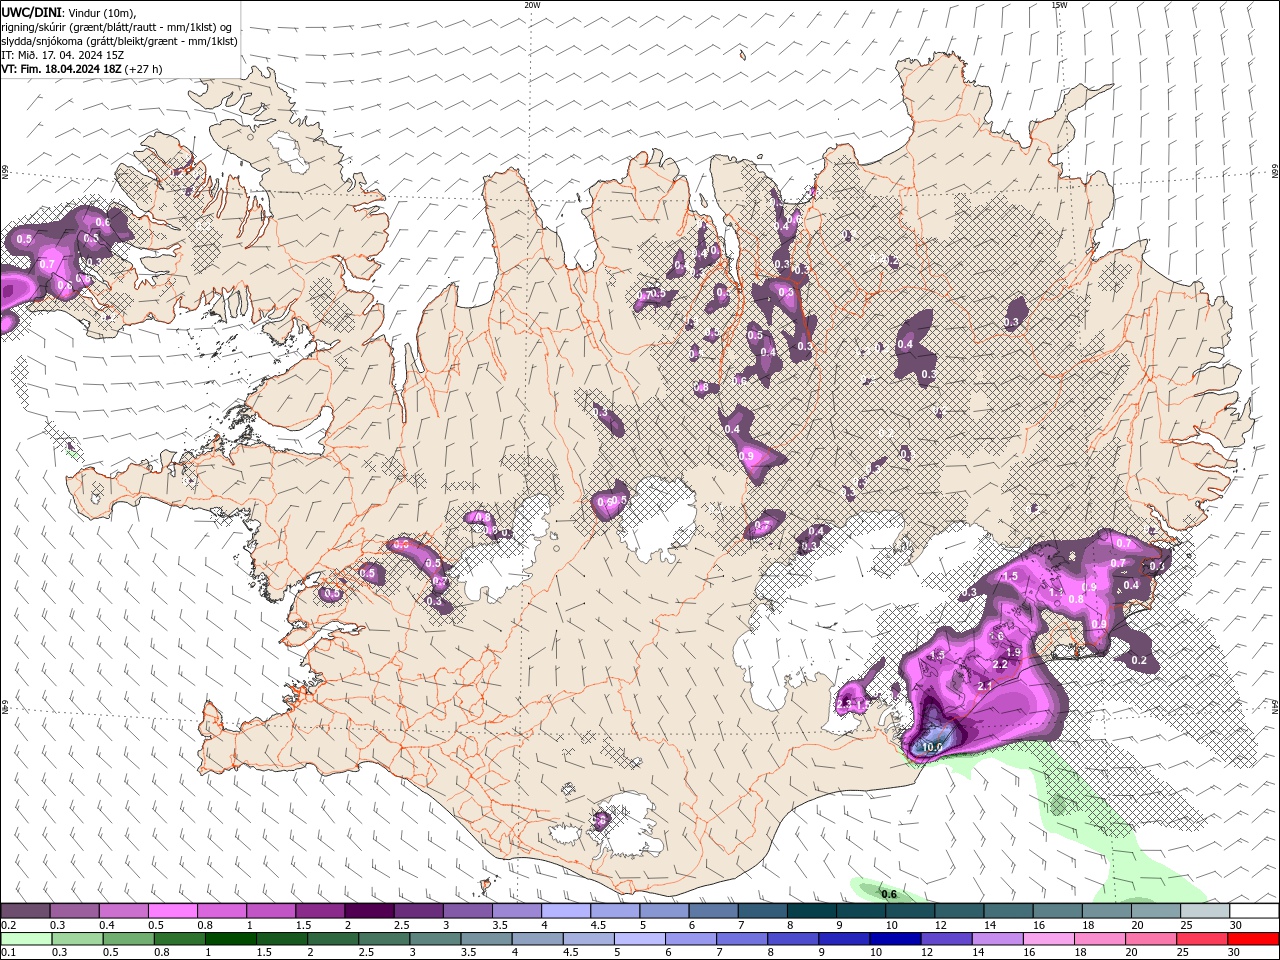The height and width of the screenshot is (960, 1280).
Task: Click the 66N latitude label on right edge
Action: pyautogui.click(x=1275, y=171)
